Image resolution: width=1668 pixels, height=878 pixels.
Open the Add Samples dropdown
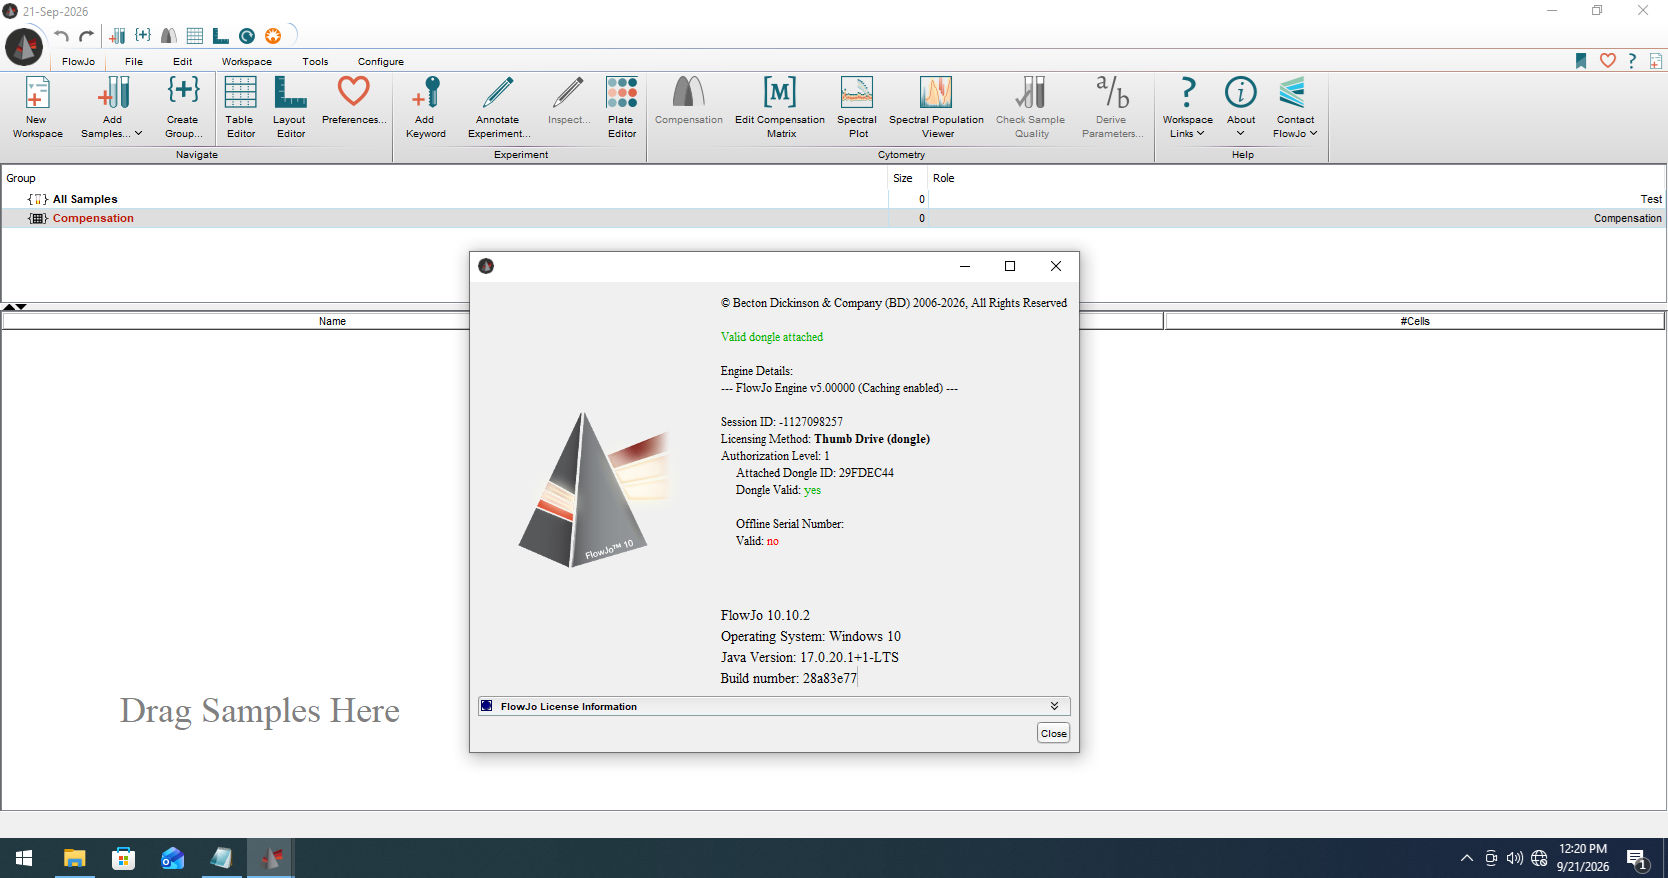tap(112, 107)
